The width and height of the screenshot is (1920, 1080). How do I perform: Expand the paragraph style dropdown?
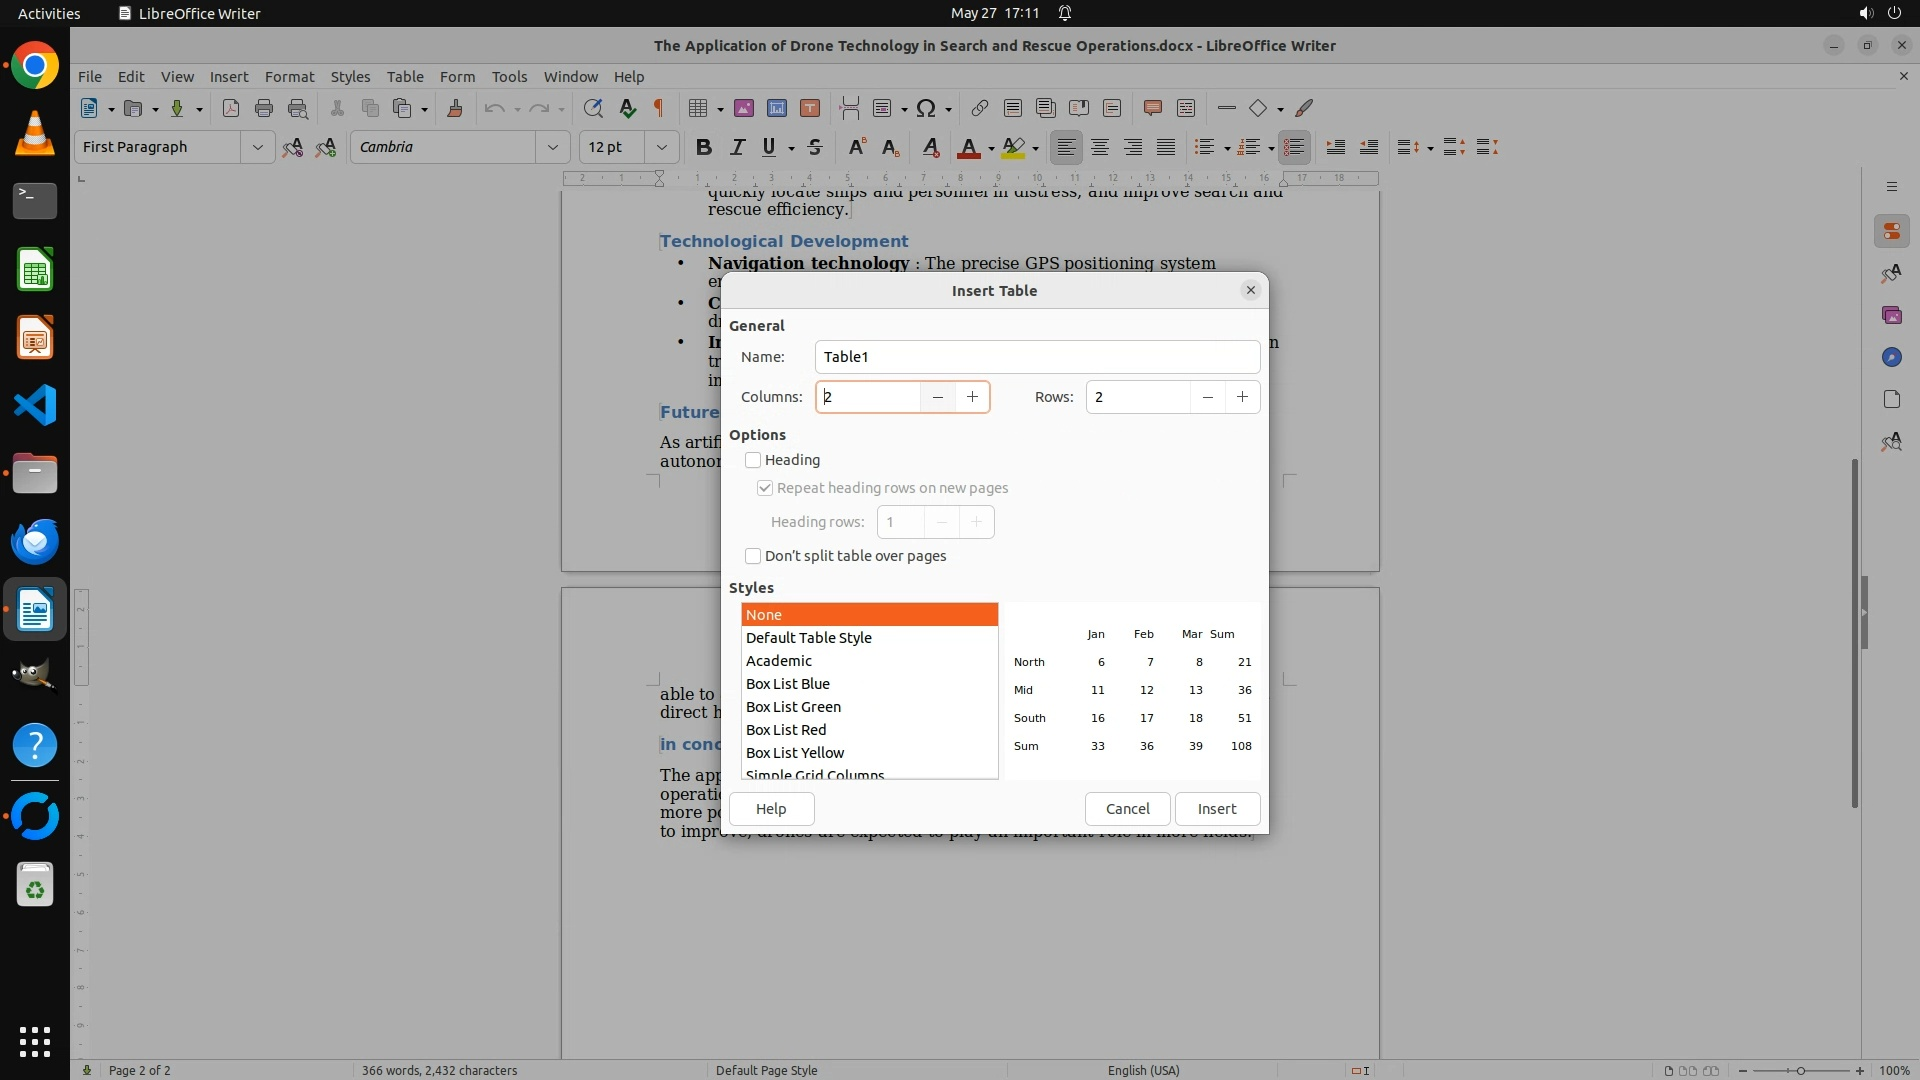[x=257, y=147]
